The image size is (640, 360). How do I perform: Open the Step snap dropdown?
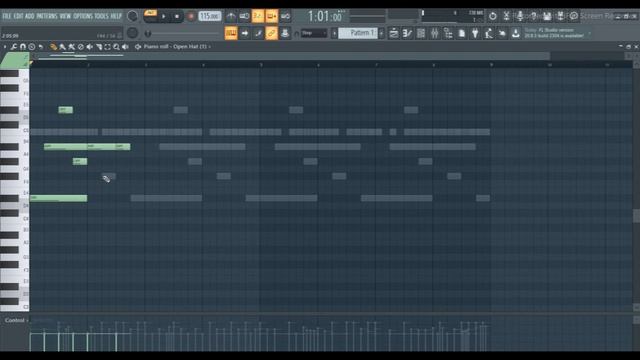pos(314,33)
